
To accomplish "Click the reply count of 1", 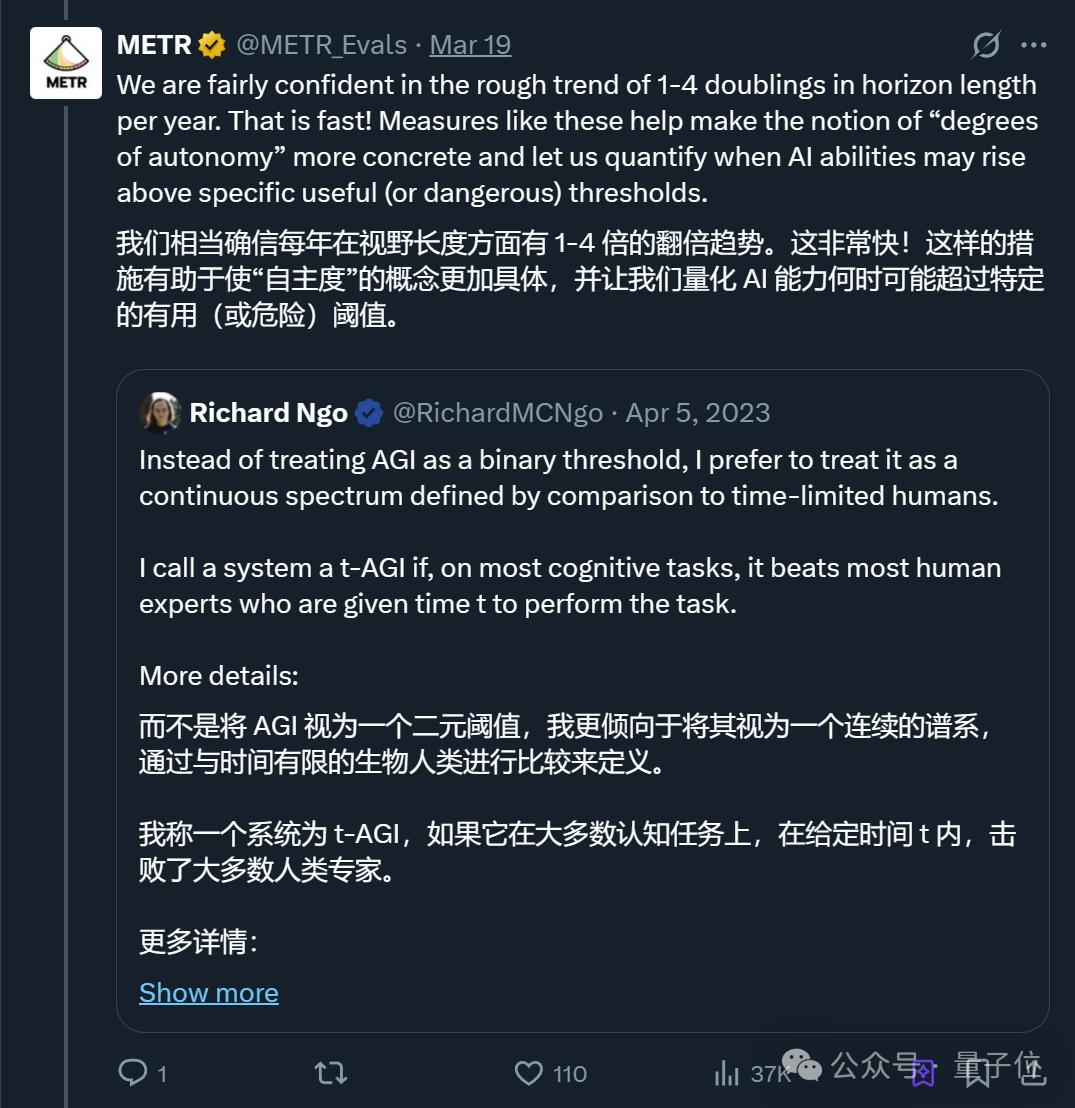I will point(160,1072).
